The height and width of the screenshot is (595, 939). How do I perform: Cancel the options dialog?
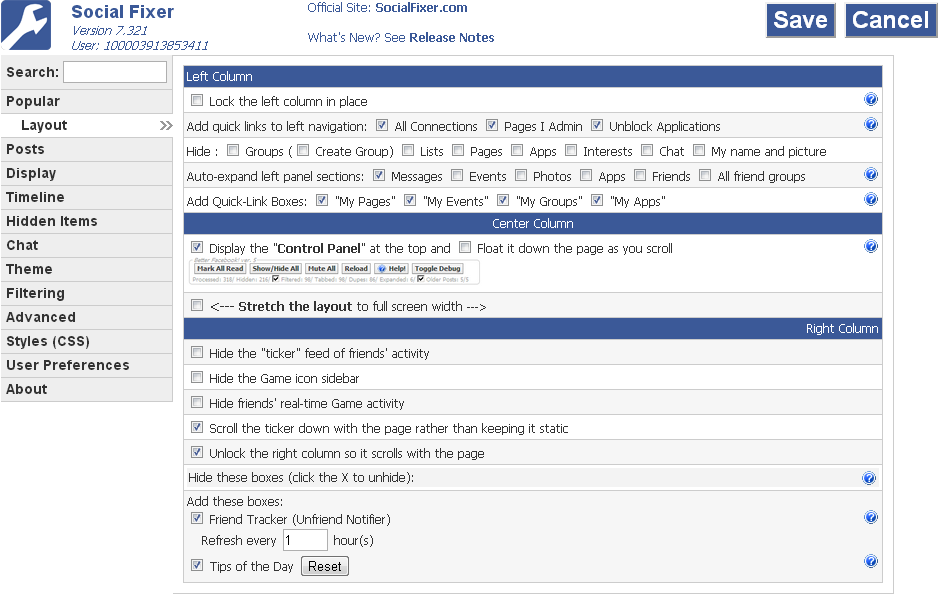[891, 20]
